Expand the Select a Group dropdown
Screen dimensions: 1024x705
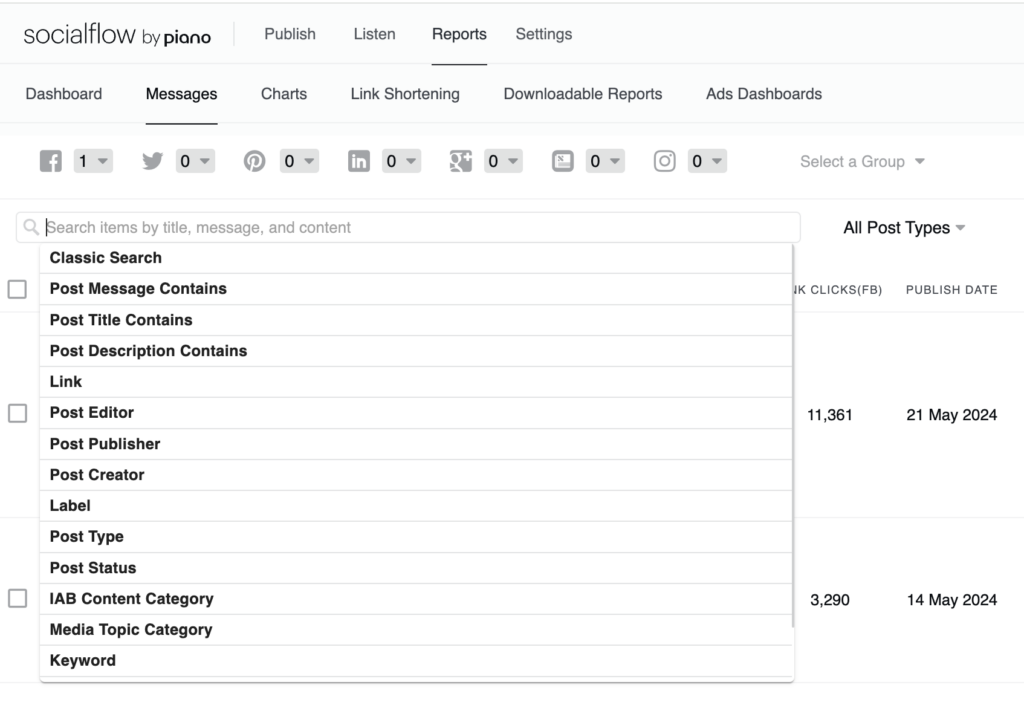pyautogui.click(x=862, y=161)
